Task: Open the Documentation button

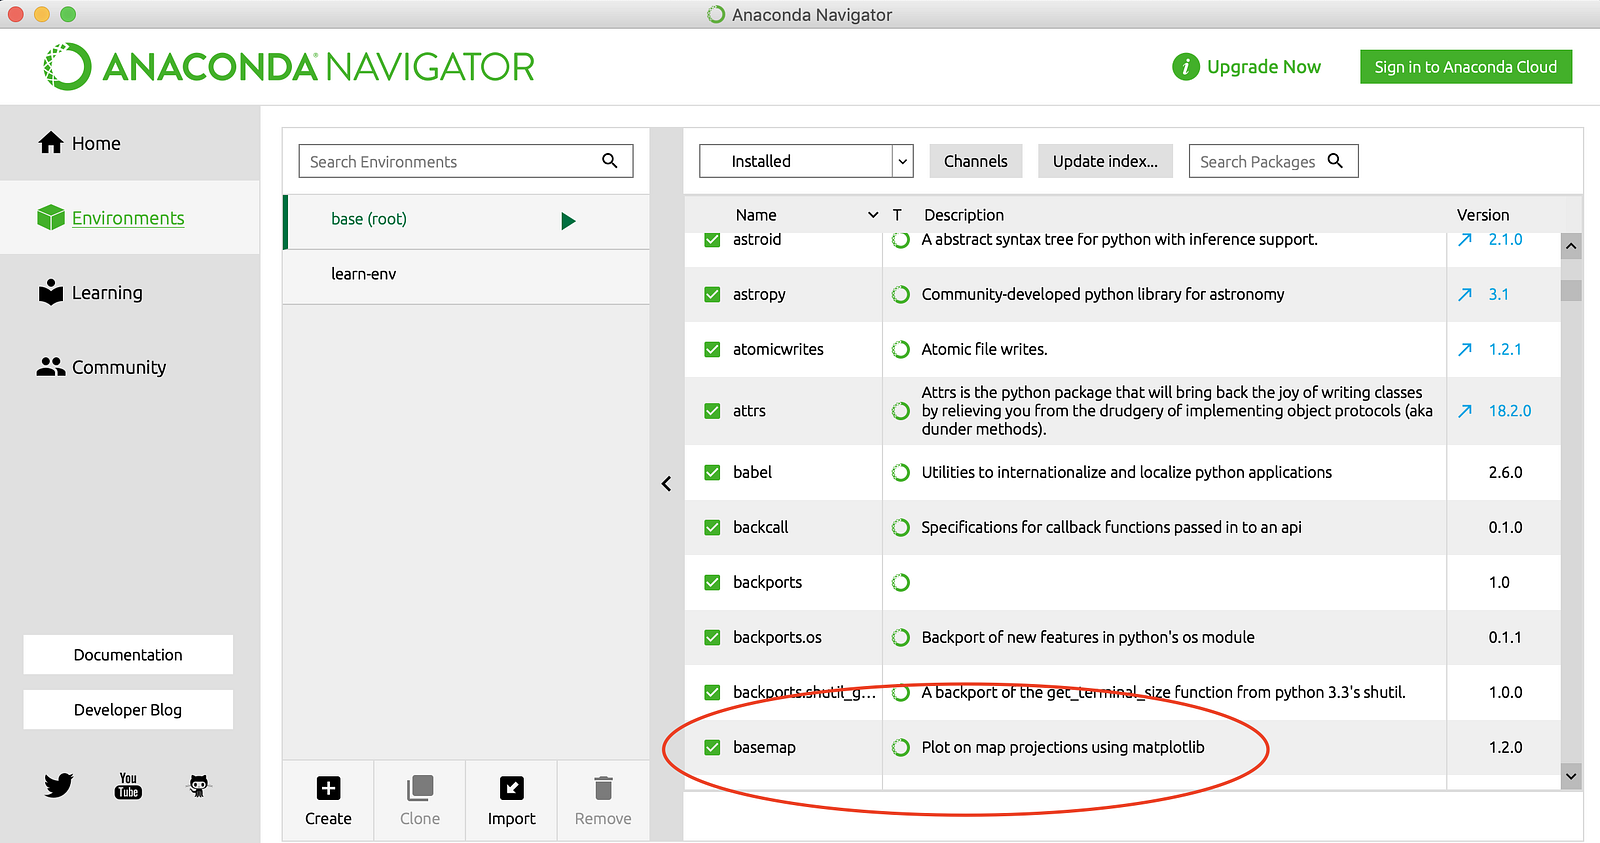Action: (128, 655)
